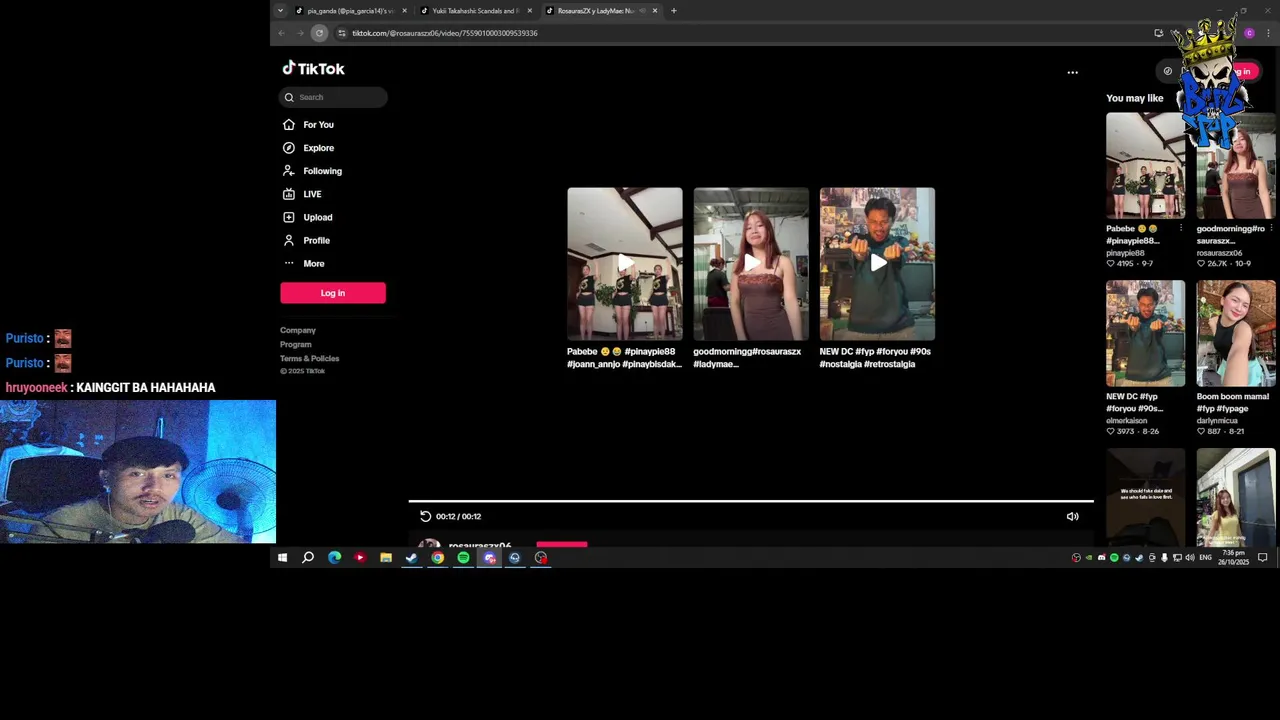Click the ENG language indicator
Screen dimensions: 1280x720
tap(1205, 558)
